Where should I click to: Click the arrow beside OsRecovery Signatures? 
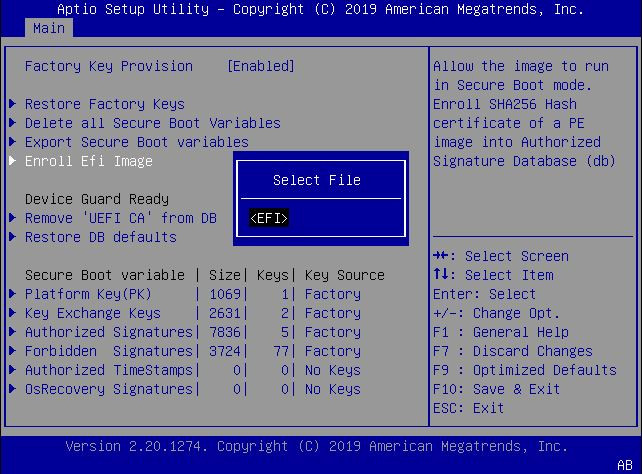pyautogui.click(x=13, y=388)
